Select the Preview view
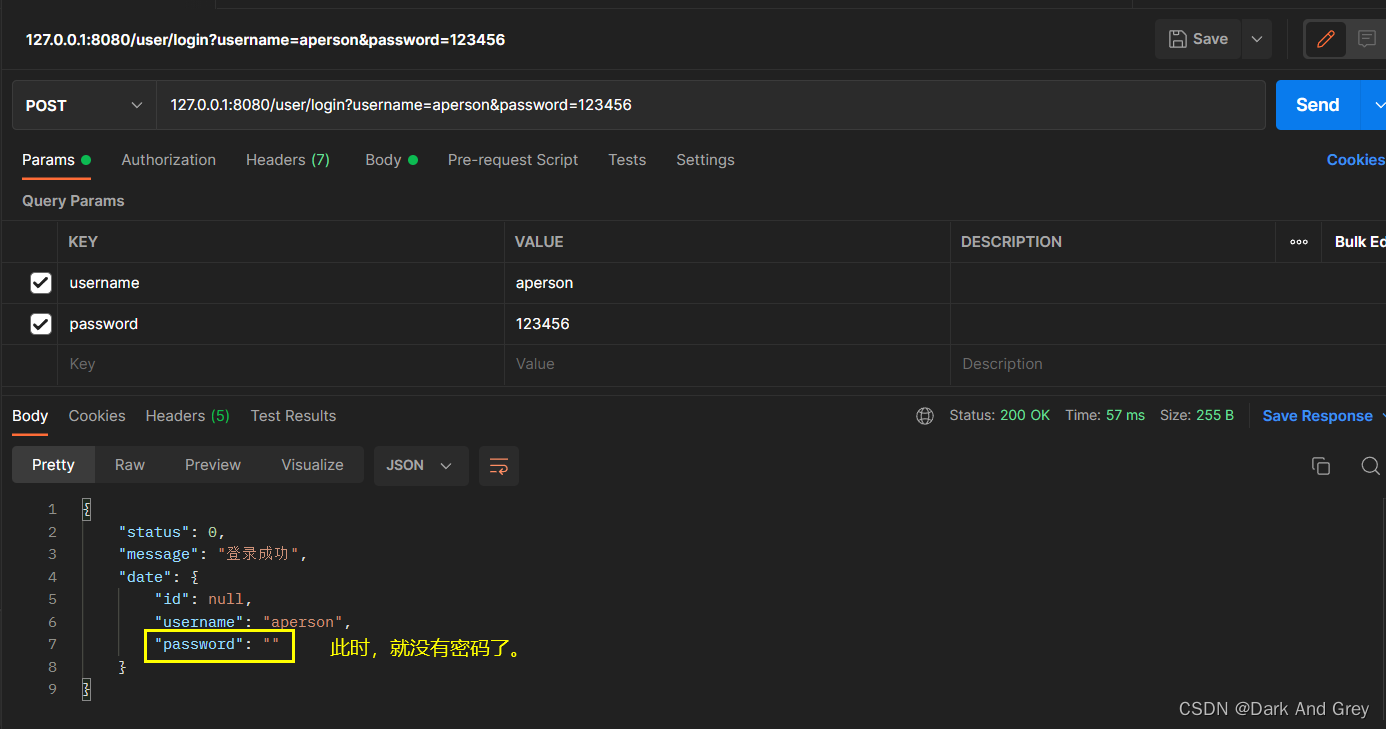The image size is (1386, 729). pyautogui.click(x=213, y=465)
